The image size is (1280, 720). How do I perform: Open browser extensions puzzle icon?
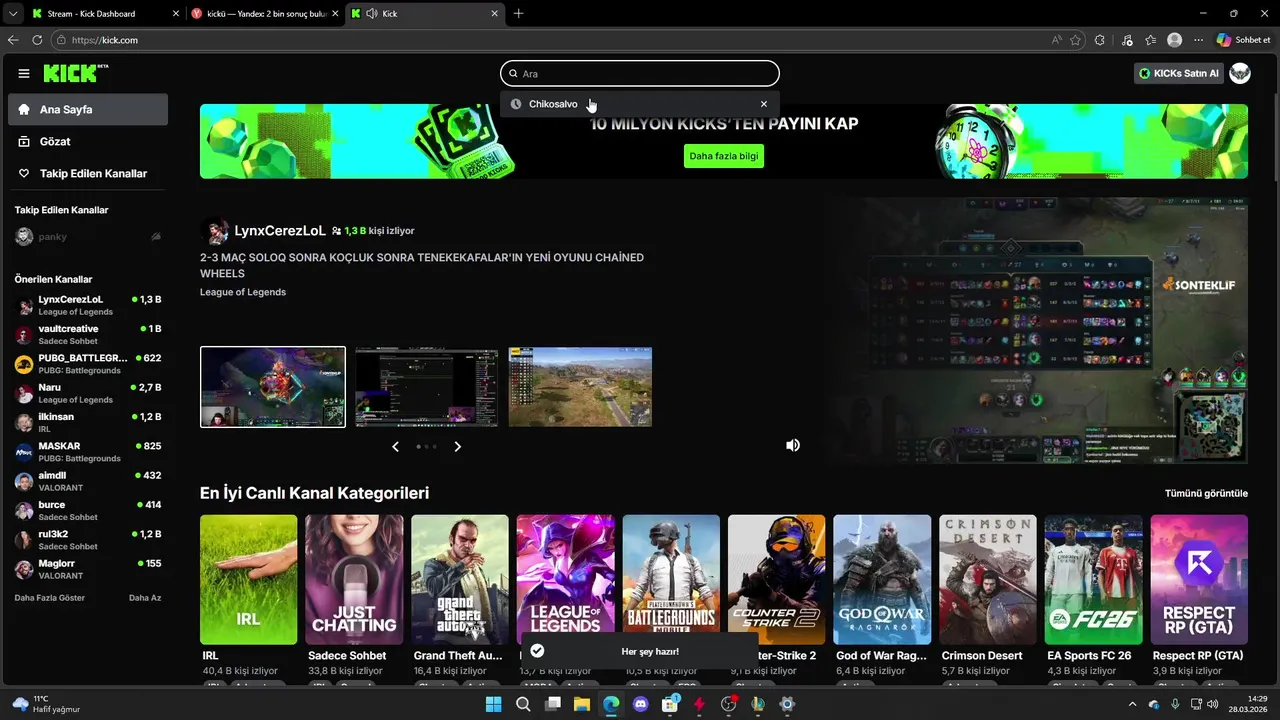tap(1100, 40)
